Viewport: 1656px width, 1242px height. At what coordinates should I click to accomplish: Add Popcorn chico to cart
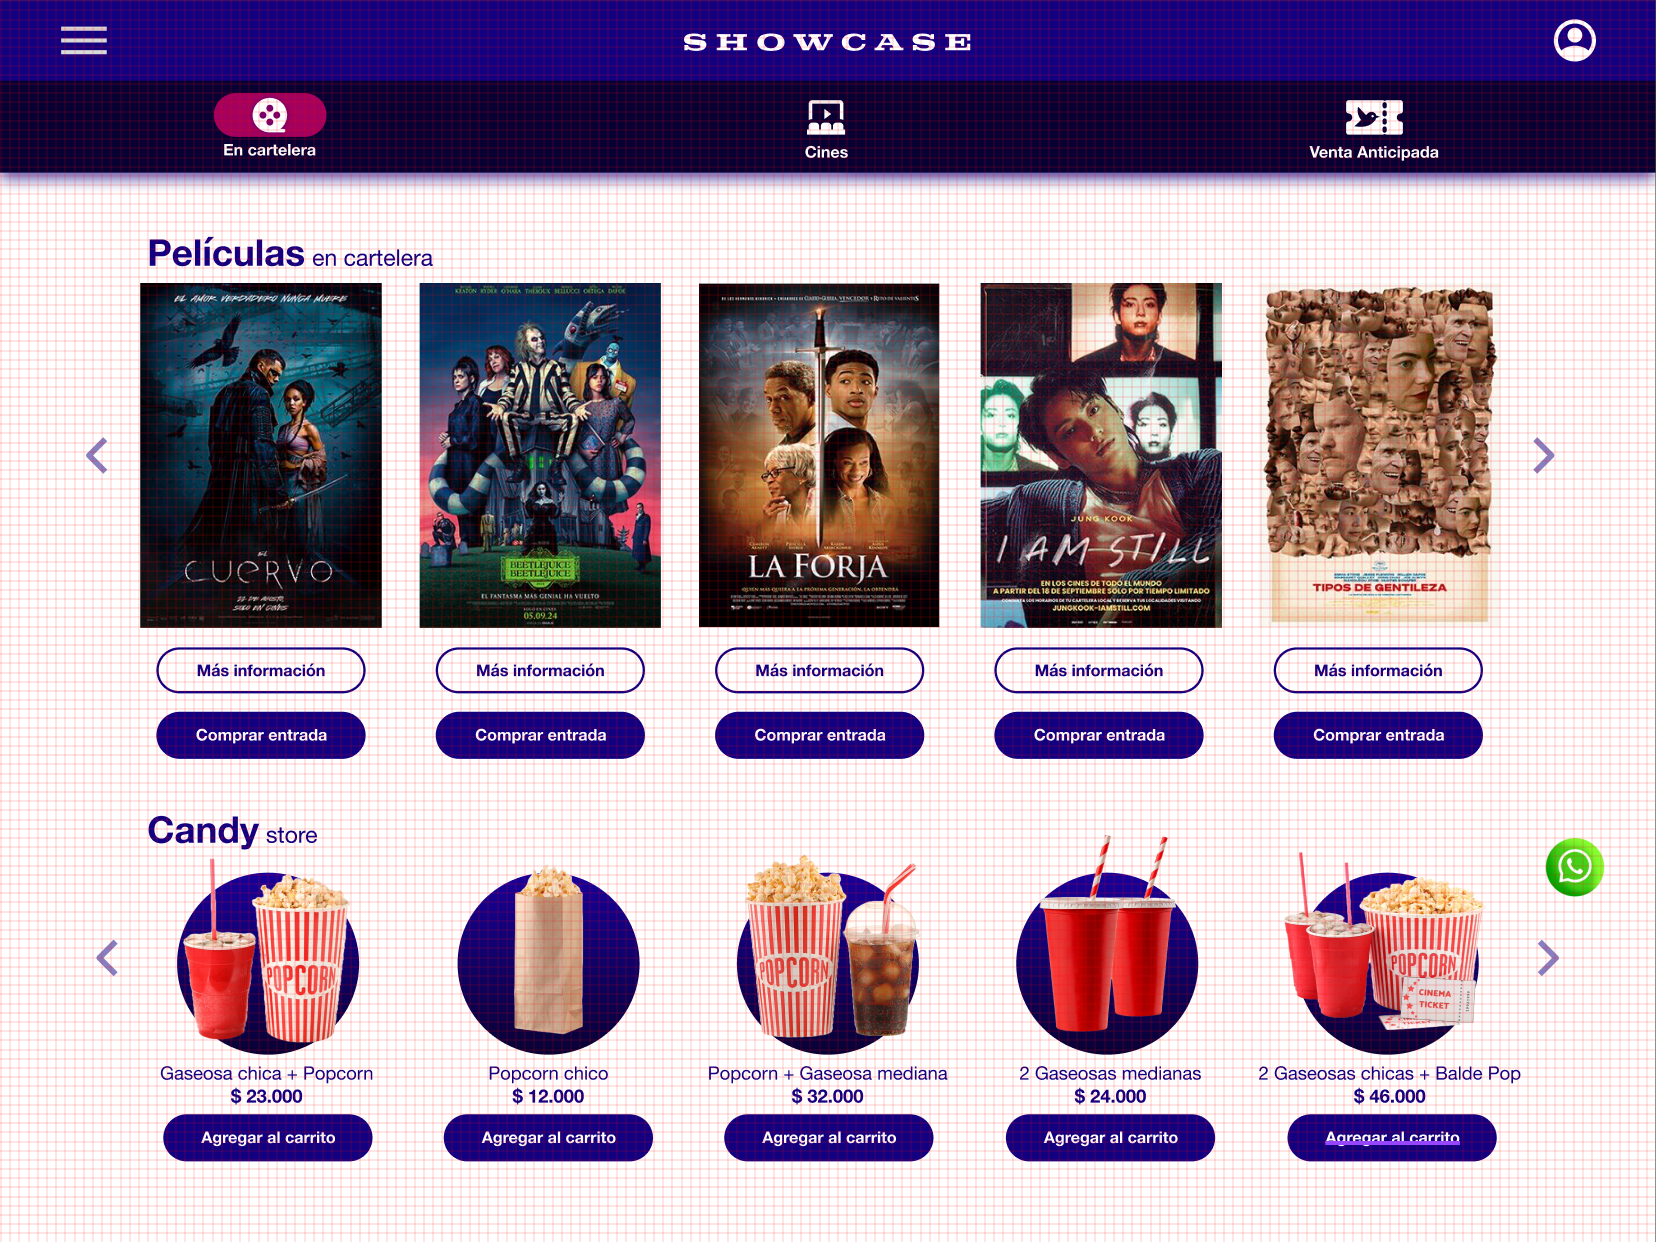548,1137
